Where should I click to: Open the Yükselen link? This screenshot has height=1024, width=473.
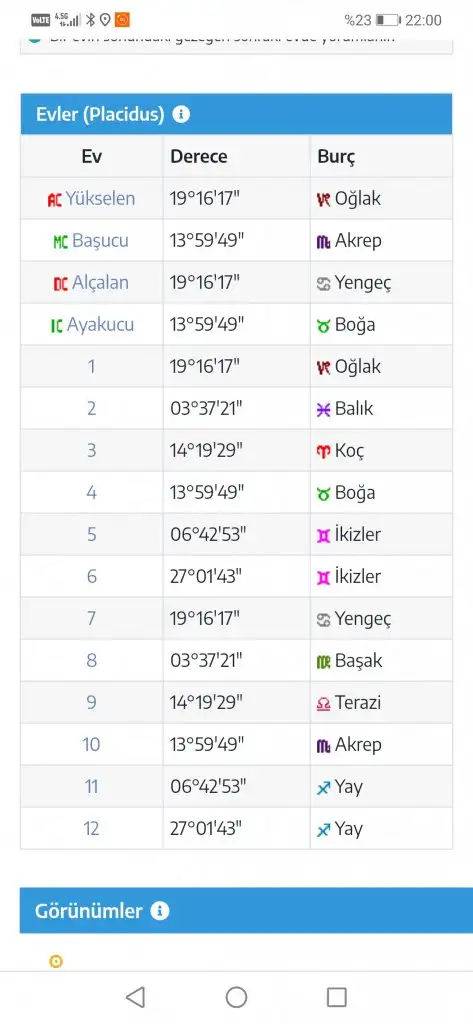pos(100,199)
